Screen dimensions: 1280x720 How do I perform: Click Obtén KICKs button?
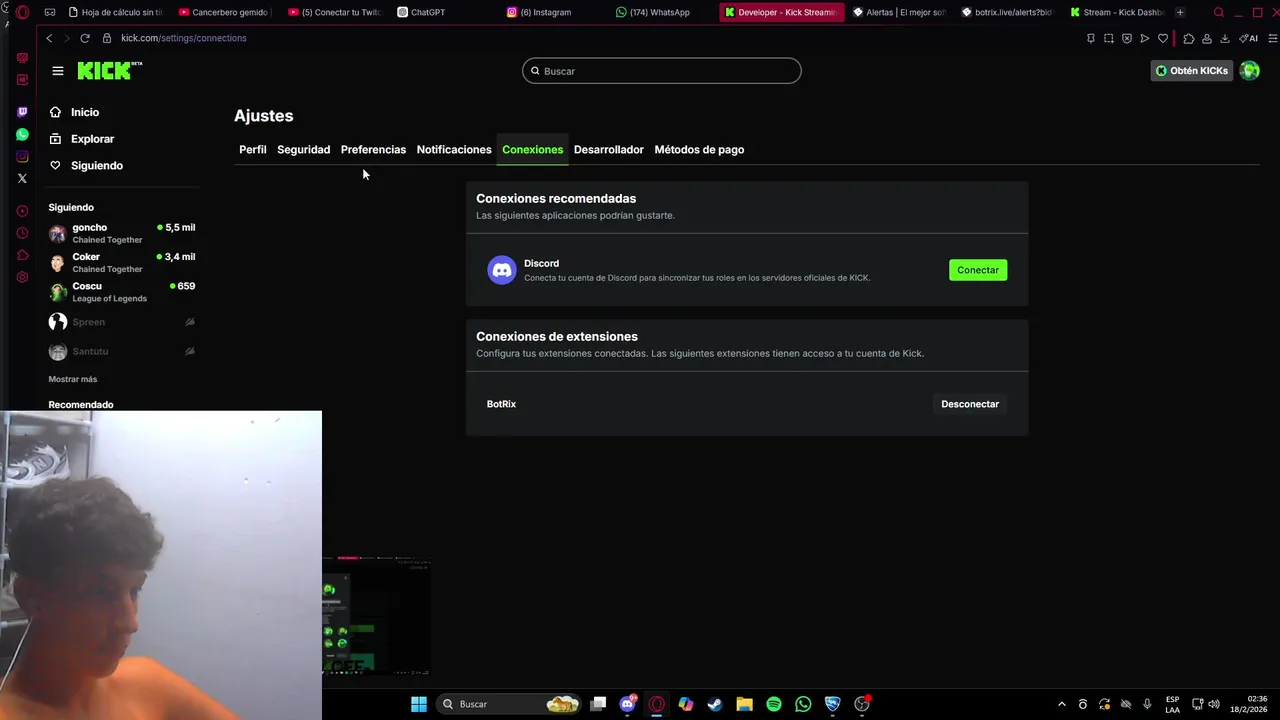1191,71
